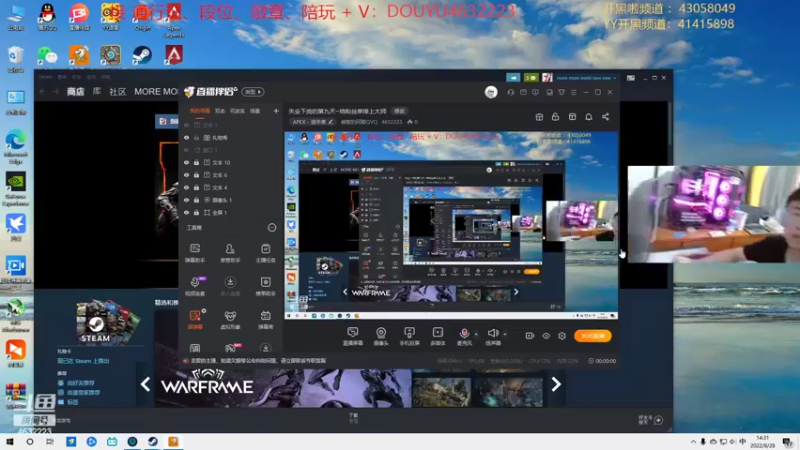Add a new scene with plus icon
This screenshot has height=450, width=800.
[x=276, y=111]
